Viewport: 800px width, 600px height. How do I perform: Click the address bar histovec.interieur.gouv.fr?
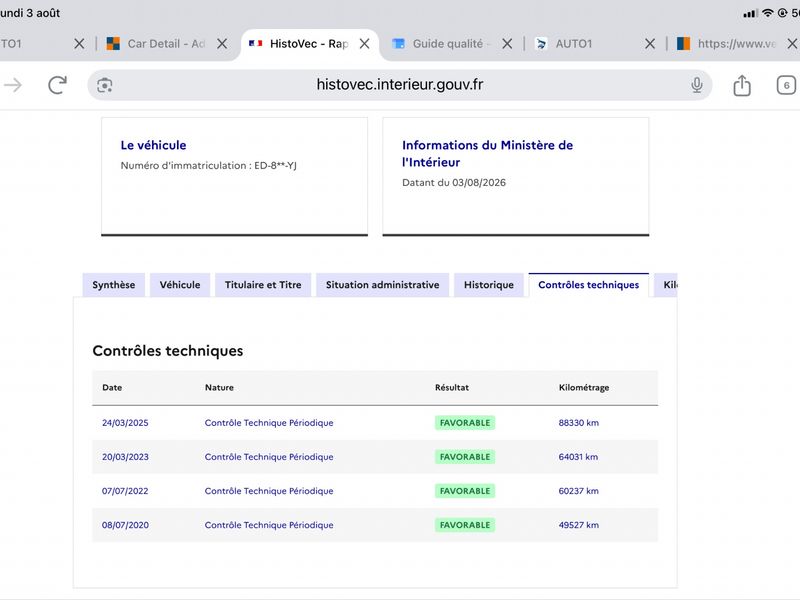coord(399,85)
